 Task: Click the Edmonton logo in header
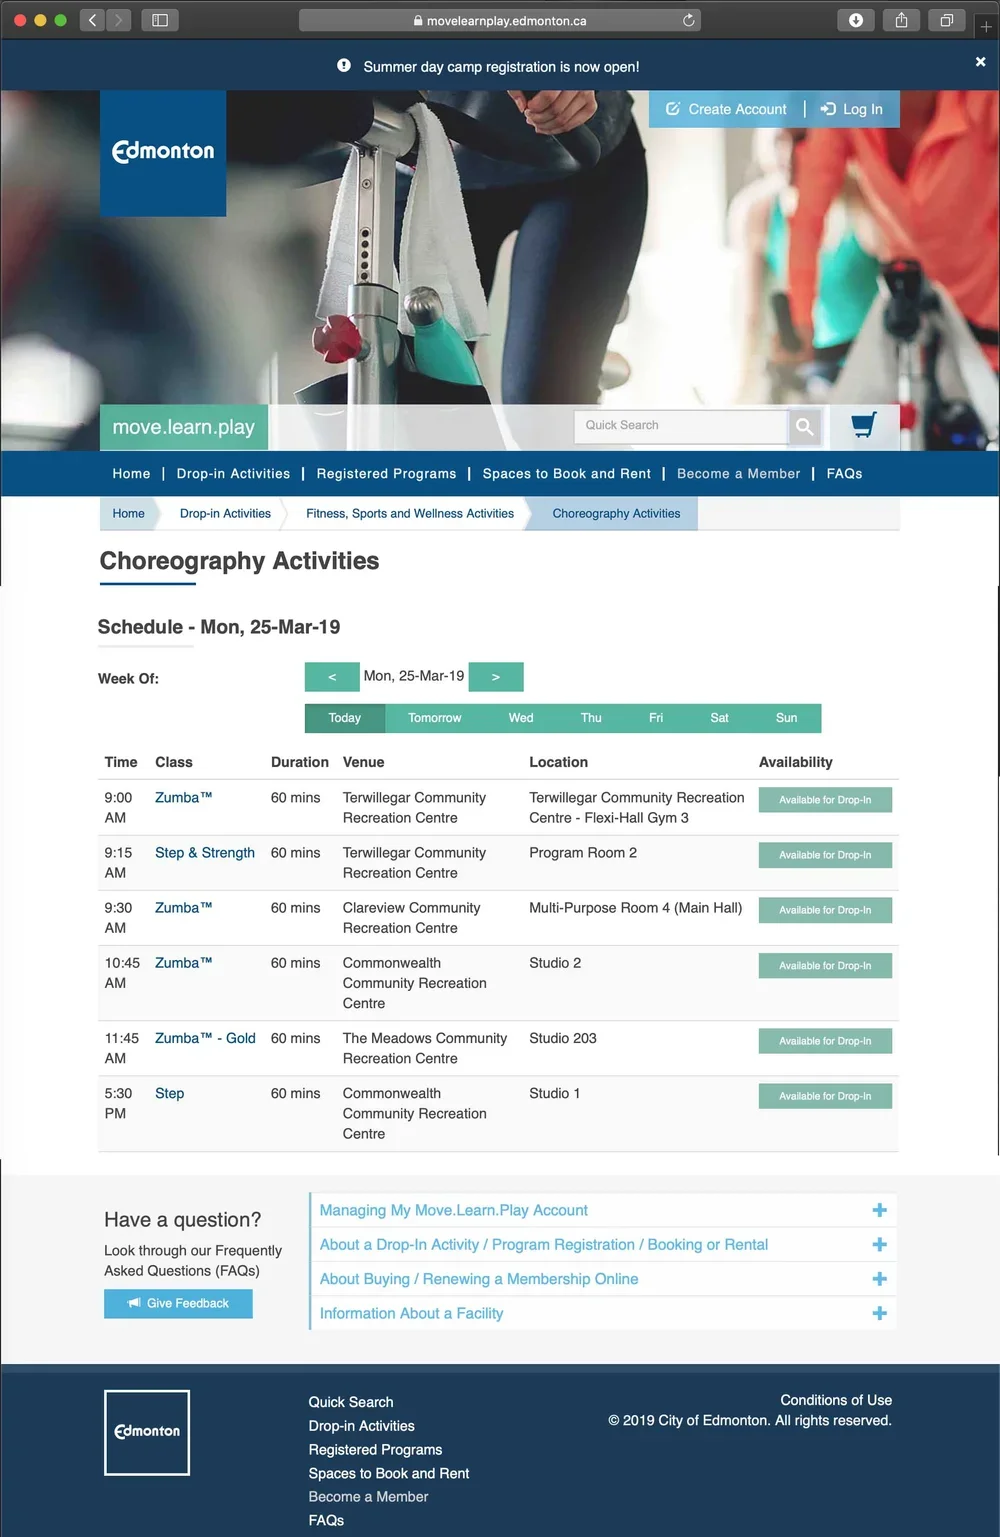163,153
